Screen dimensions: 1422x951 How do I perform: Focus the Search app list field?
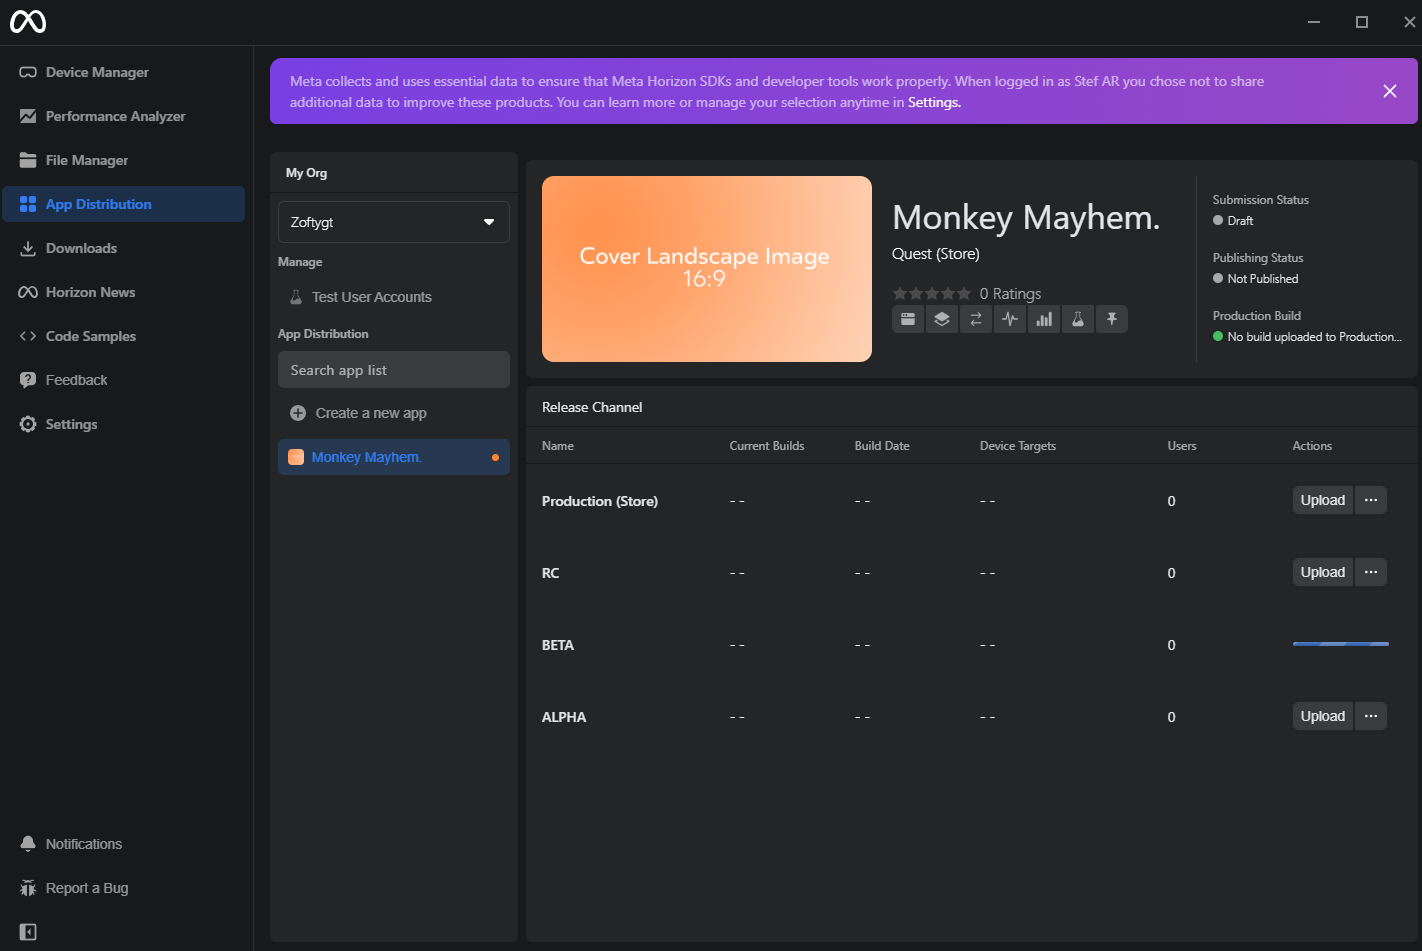(394, 370)
